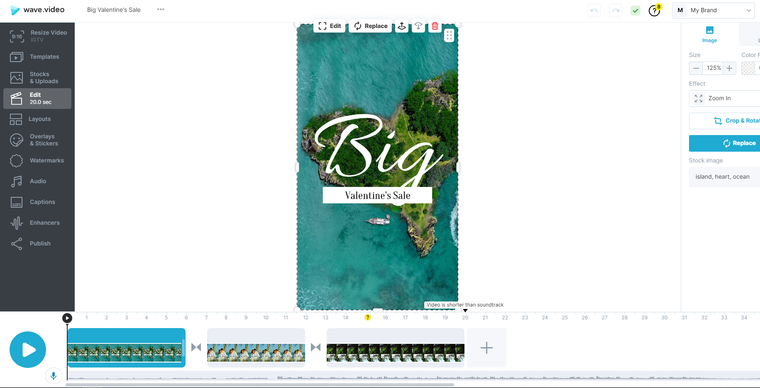This screenshot has height=388, width=760.
Task: Click the umbrella-shaped icon in canvas toolbar
Action: [418, 26]
